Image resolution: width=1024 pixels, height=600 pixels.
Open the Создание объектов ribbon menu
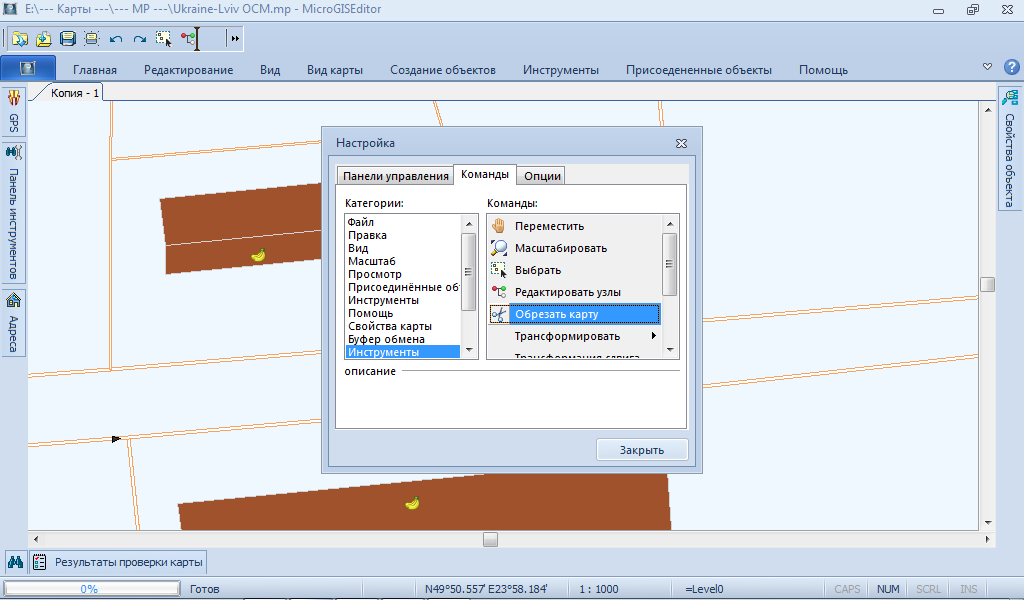click(x=442, y=70)
